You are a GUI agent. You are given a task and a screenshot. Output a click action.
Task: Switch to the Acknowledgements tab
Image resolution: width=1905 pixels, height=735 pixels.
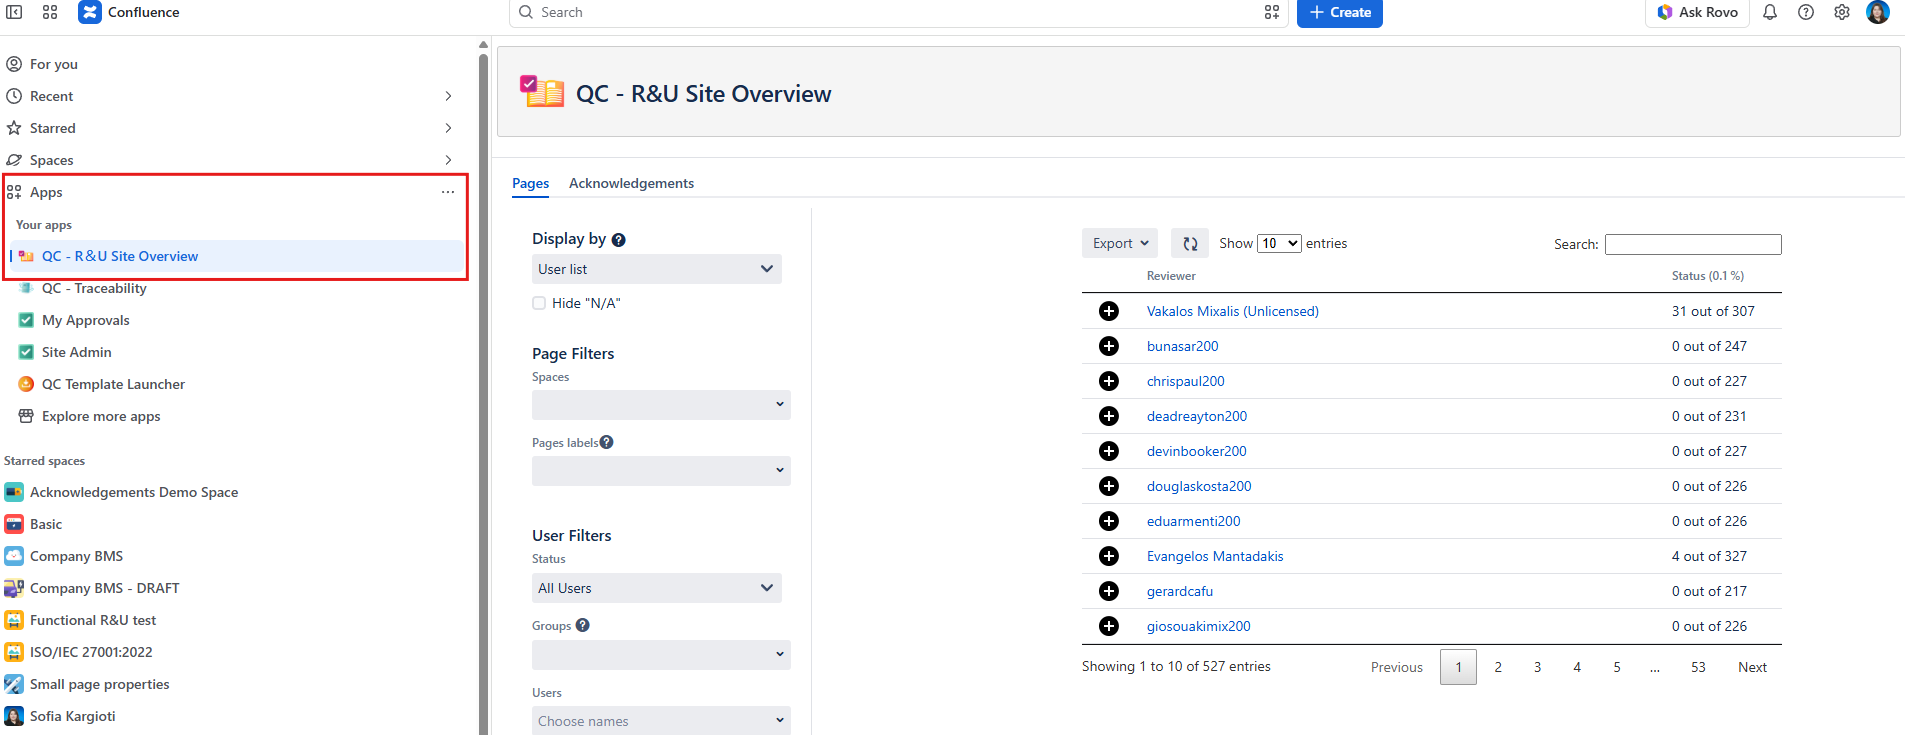pyautogui.click(x=631, y=183)
